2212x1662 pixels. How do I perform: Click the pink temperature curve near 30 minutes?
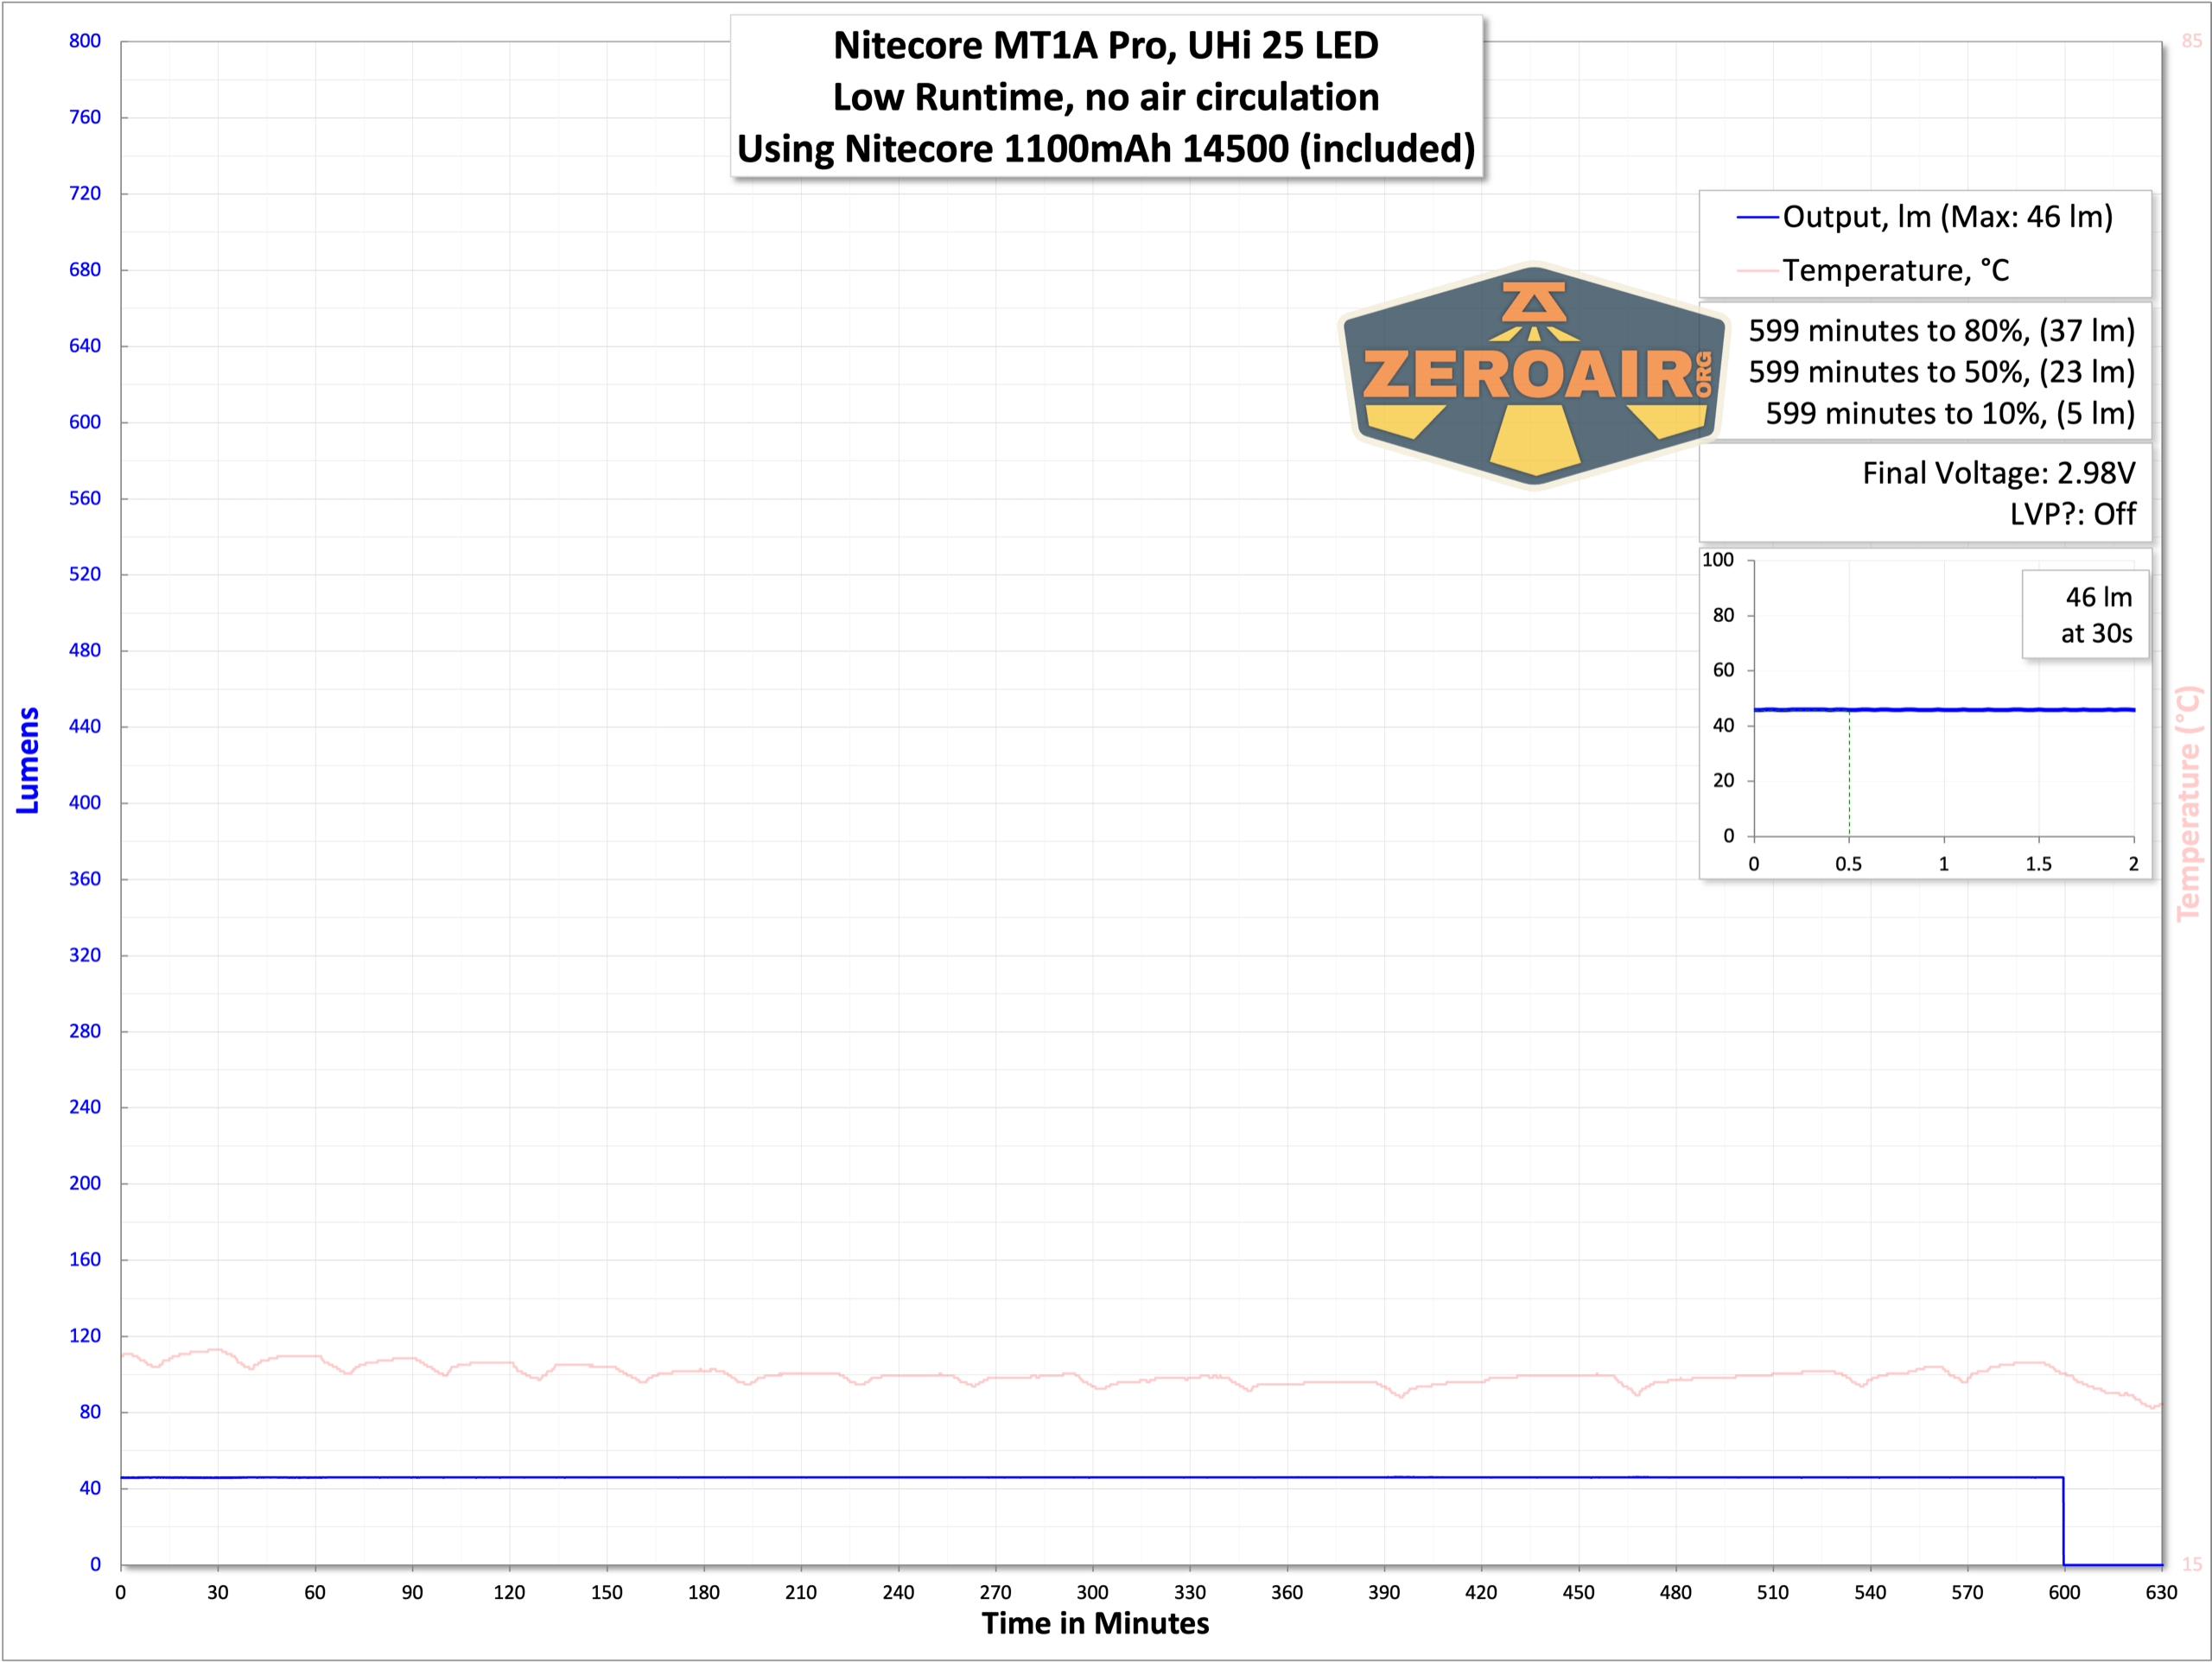pos(217,1350)
